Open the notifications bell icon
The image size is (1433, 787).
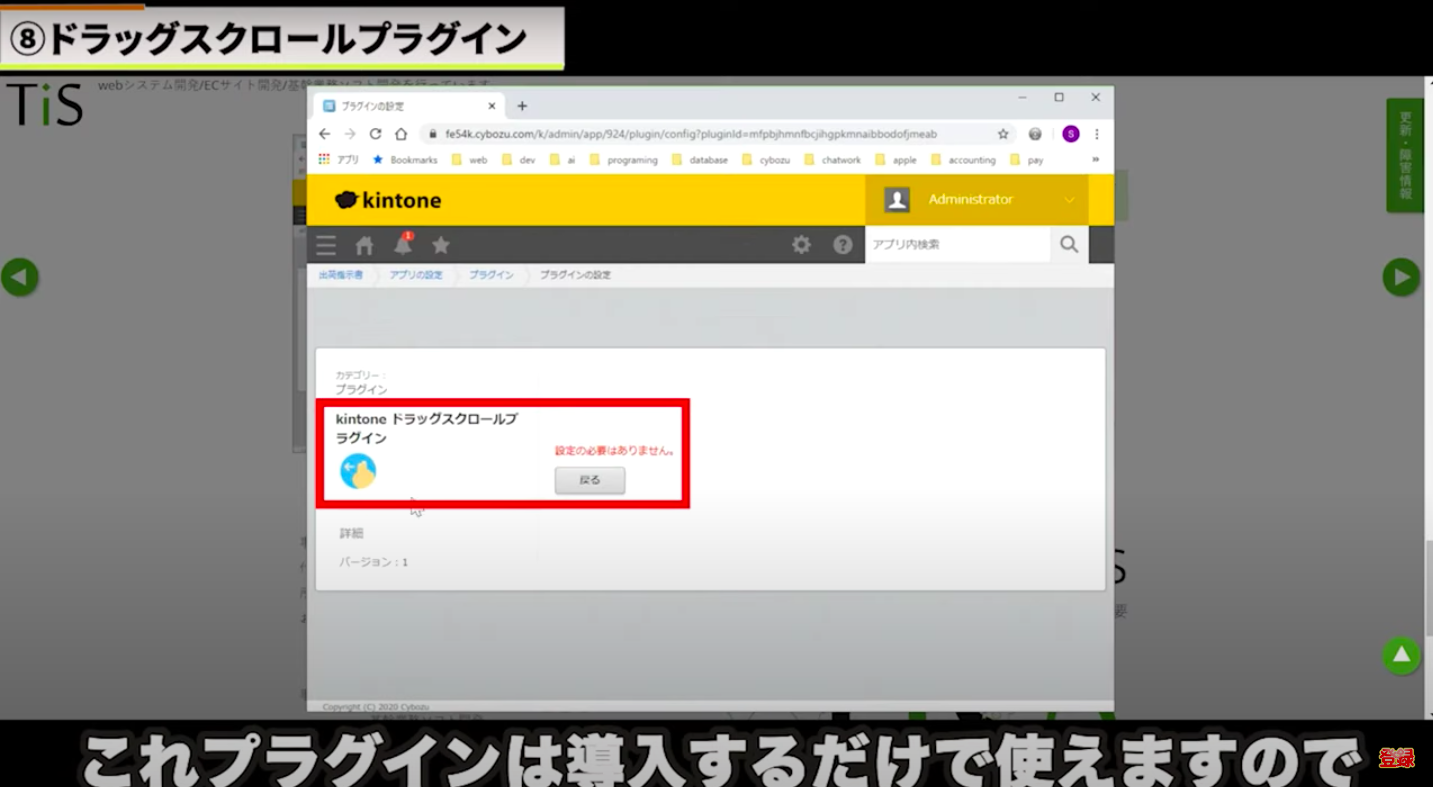click(x=403, y=245)
